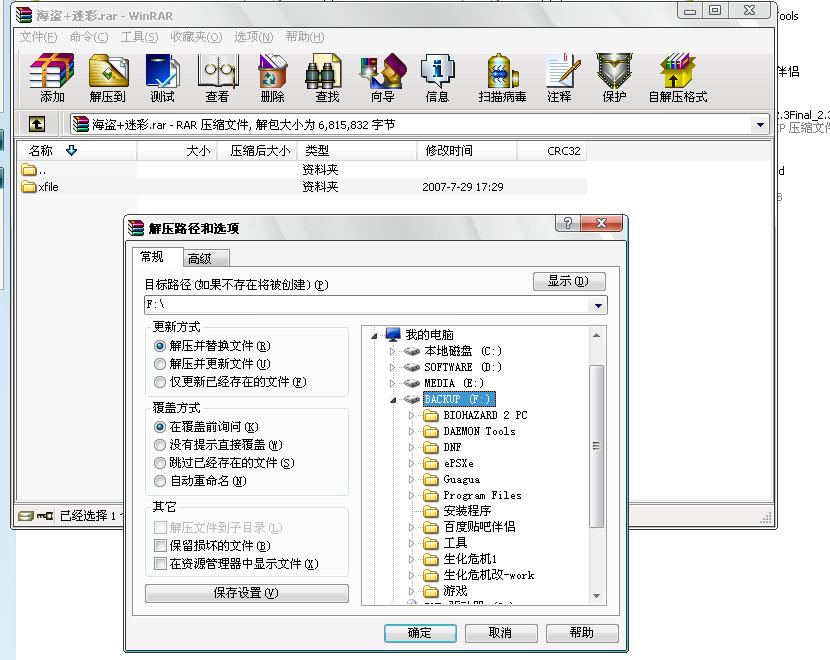Open the archive address bar dropdown arrow
This screenshot has height=660, width=830.
click(760, 125)
